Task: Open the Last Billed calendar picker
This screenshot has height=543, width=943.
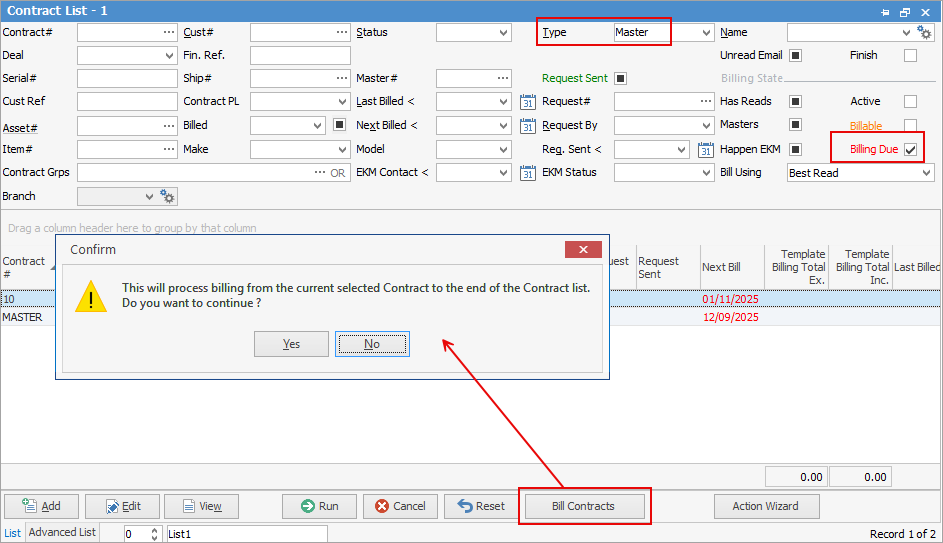Action: pos(527,102)
